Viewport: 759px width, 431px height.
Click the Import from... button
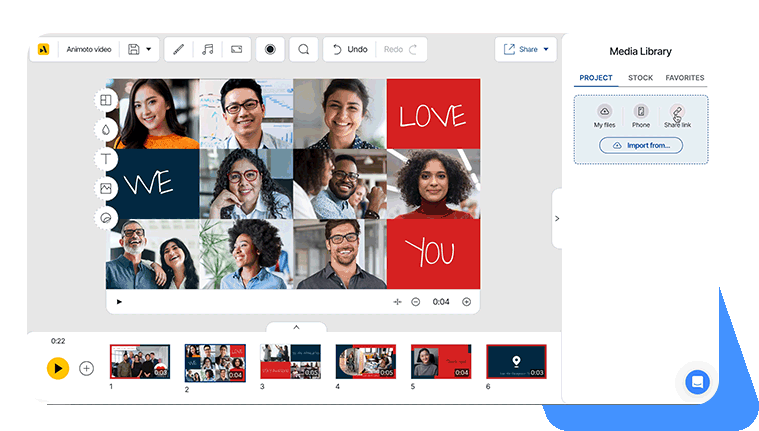pyautogui.click(x=641, y=145)
